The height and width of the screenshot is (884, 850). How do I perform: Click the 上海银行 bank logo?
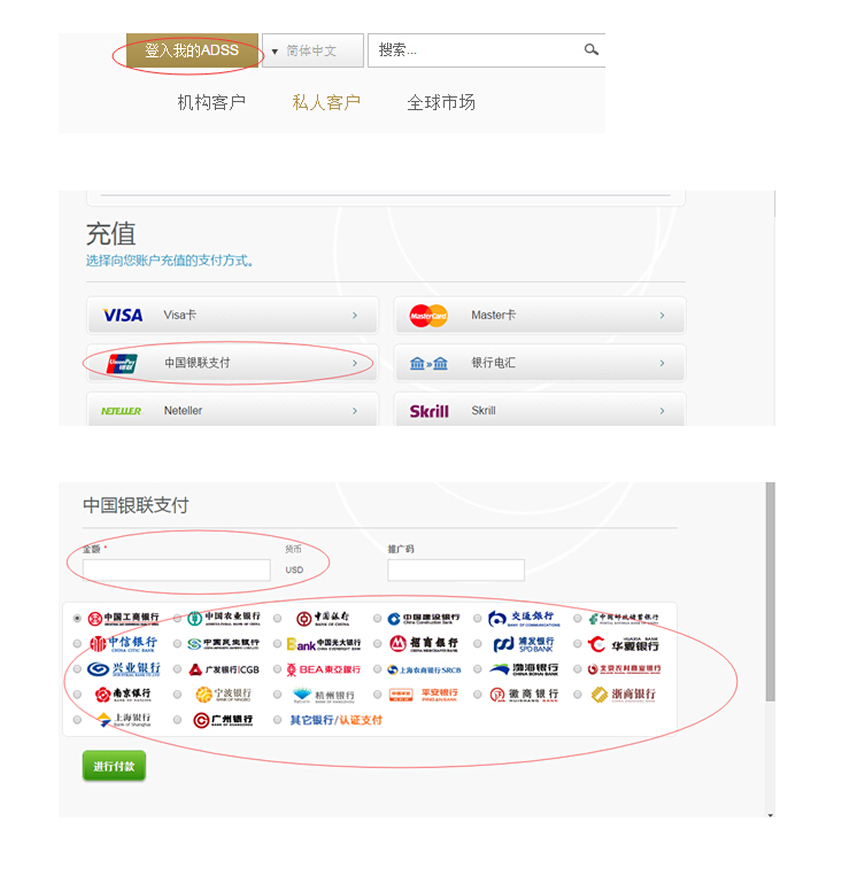coord(123,720)
